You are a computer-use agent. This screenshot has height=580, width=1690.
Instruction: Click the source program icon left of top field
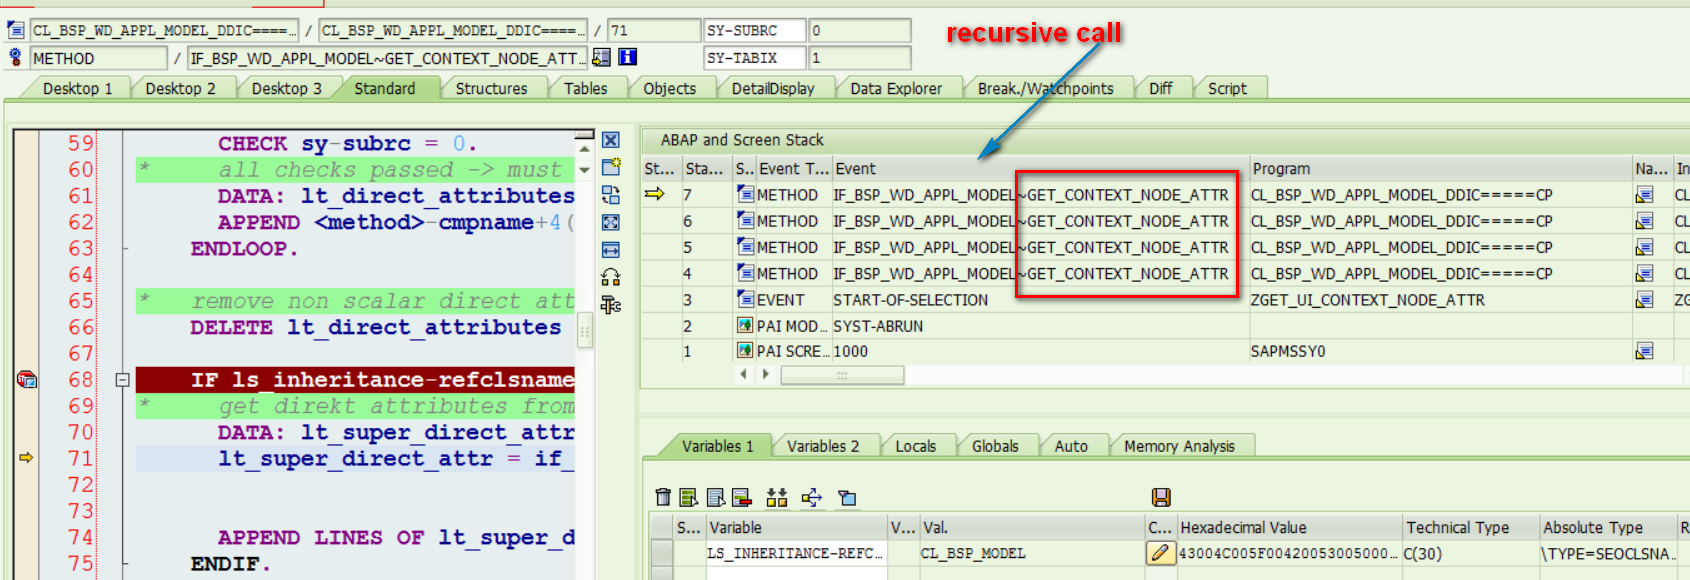[x=15, y=30]
